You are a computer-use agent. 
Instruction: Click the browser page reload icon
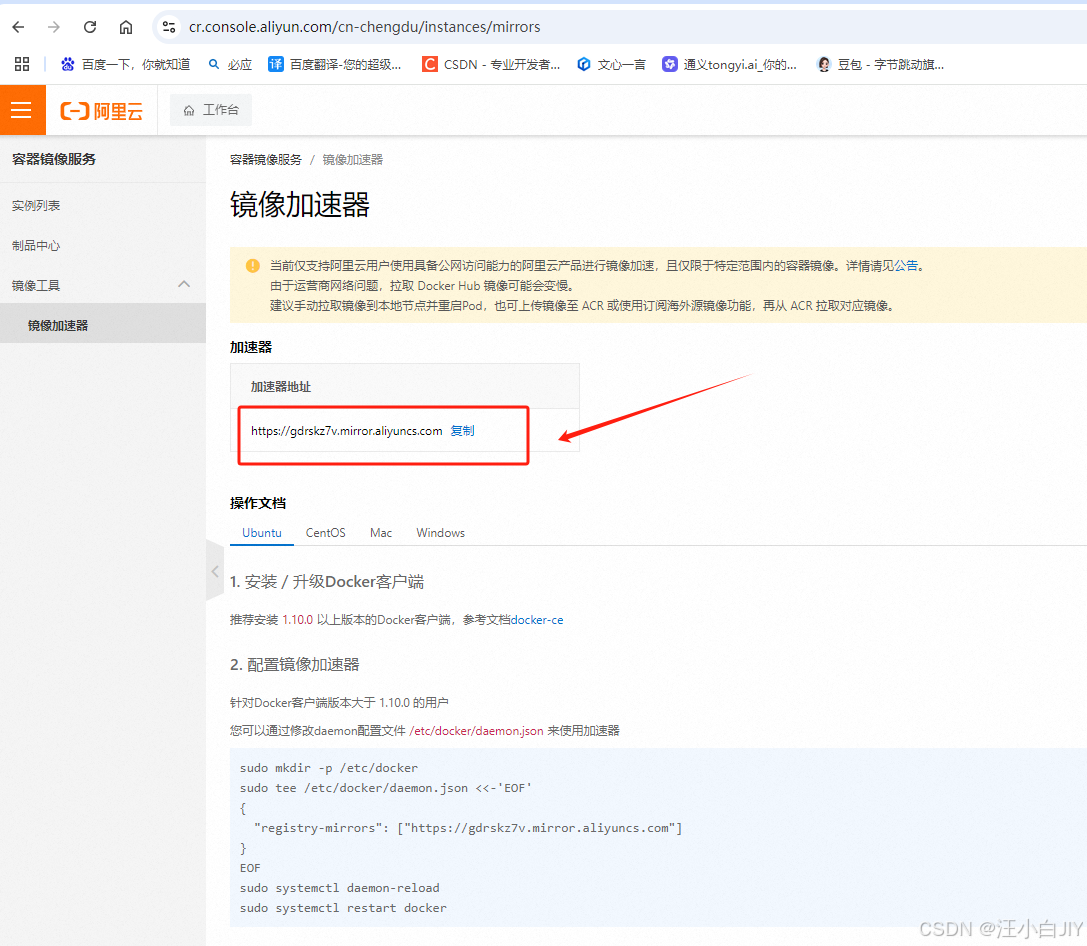pyautogui.click(x=89, y=27)
